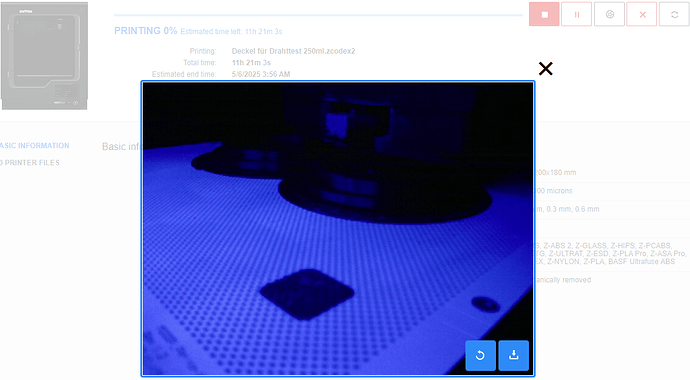Select the Zortrax printer thumbnail image
Viewport: 690px width, 380px height.
(x=44, y=56)
